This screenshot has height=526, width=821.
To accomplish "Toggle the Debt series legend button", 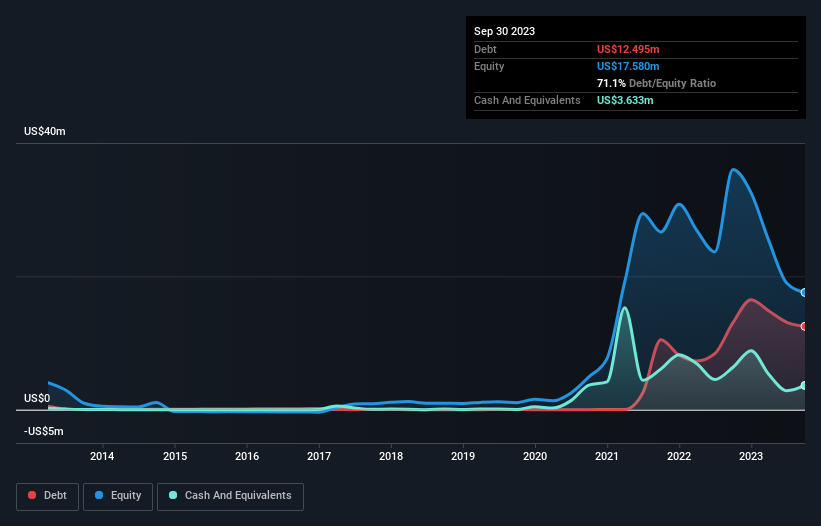I will tap(48, 496).
